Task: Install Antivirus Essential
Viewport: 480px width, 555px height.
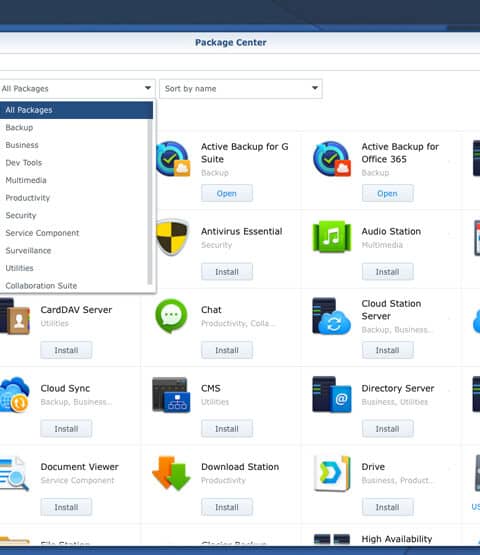Action: click(227, 272)
